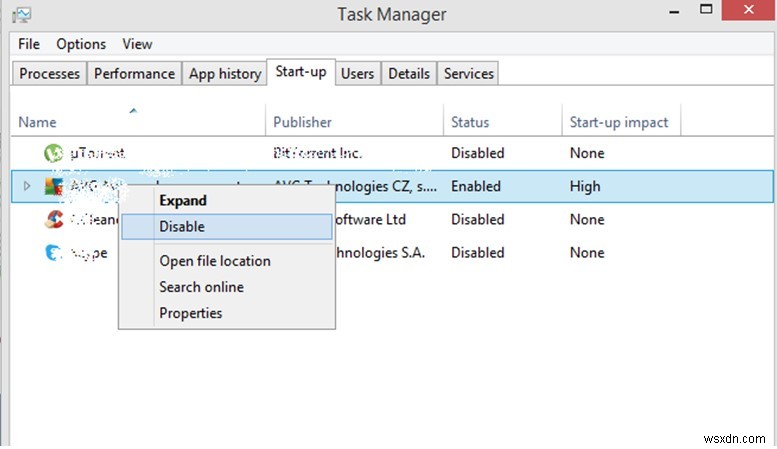
Task: Minimize the Task Manager window
Action: click(x=674, y=10)
